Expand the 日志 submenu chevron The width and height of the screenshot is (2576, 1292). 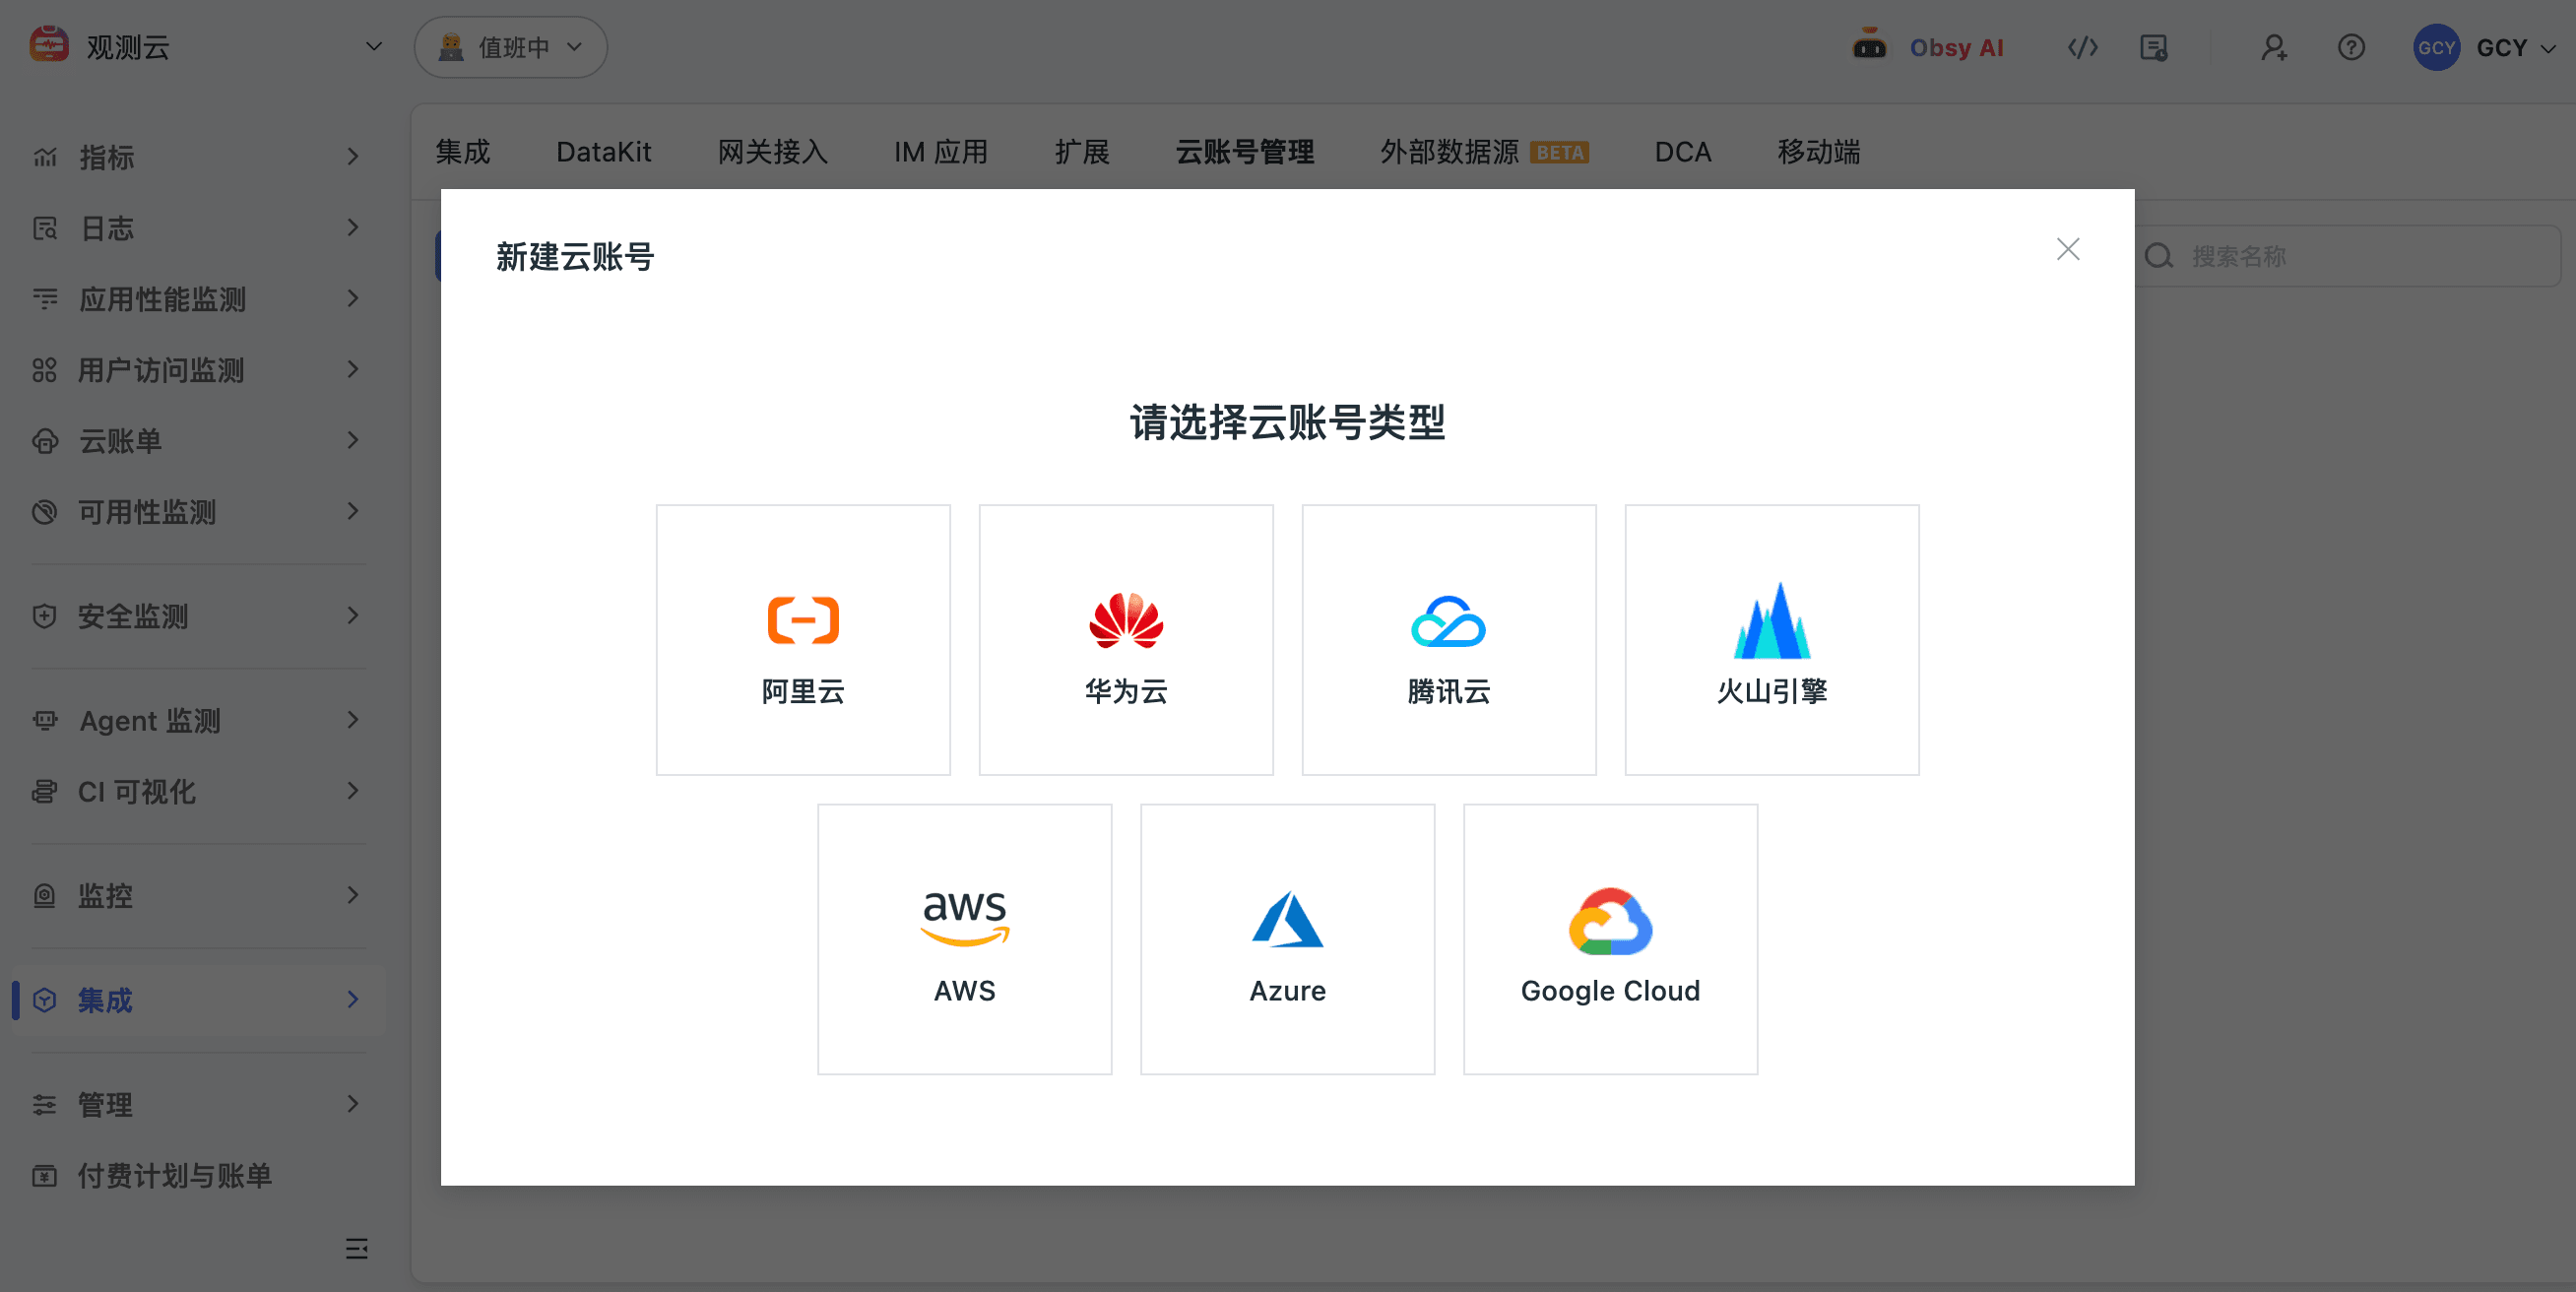coord(352,228)
